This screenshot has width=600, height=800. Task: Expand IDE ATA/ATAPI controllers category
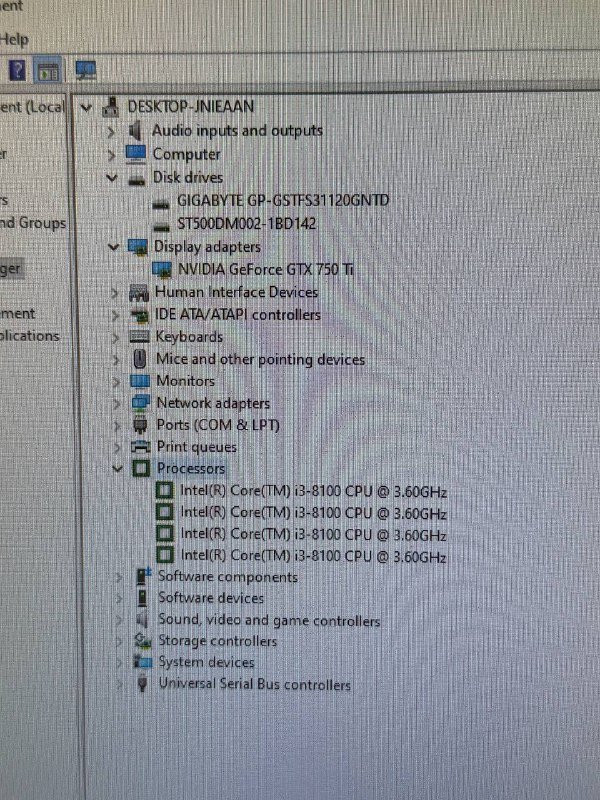[115, 316]
